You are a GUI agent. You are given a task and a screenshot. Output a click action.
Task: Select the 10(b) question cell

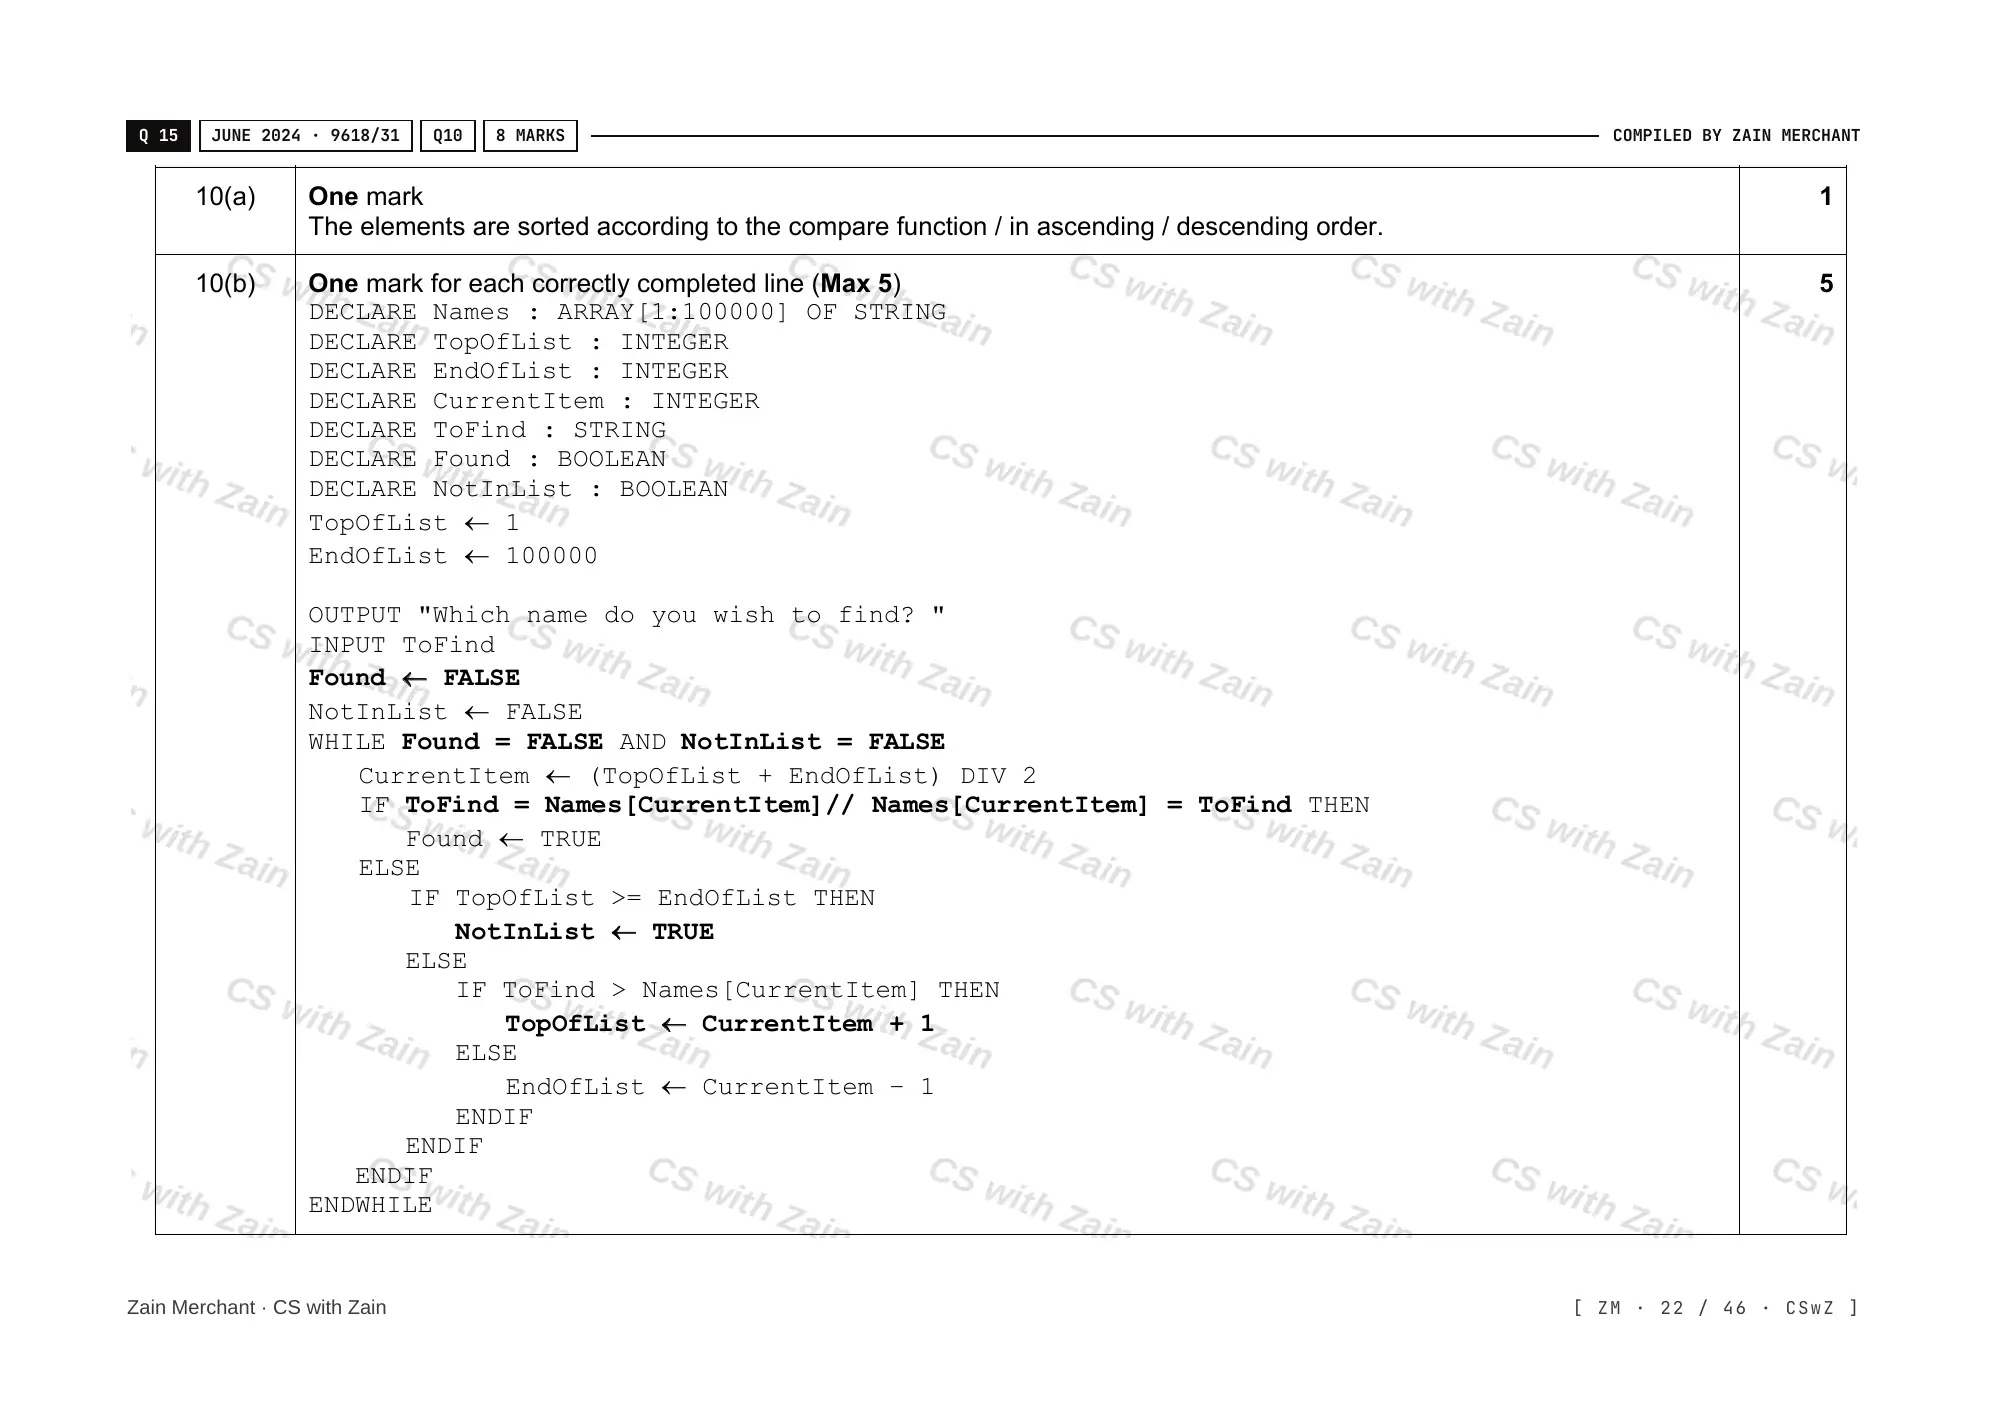(225, 744)
